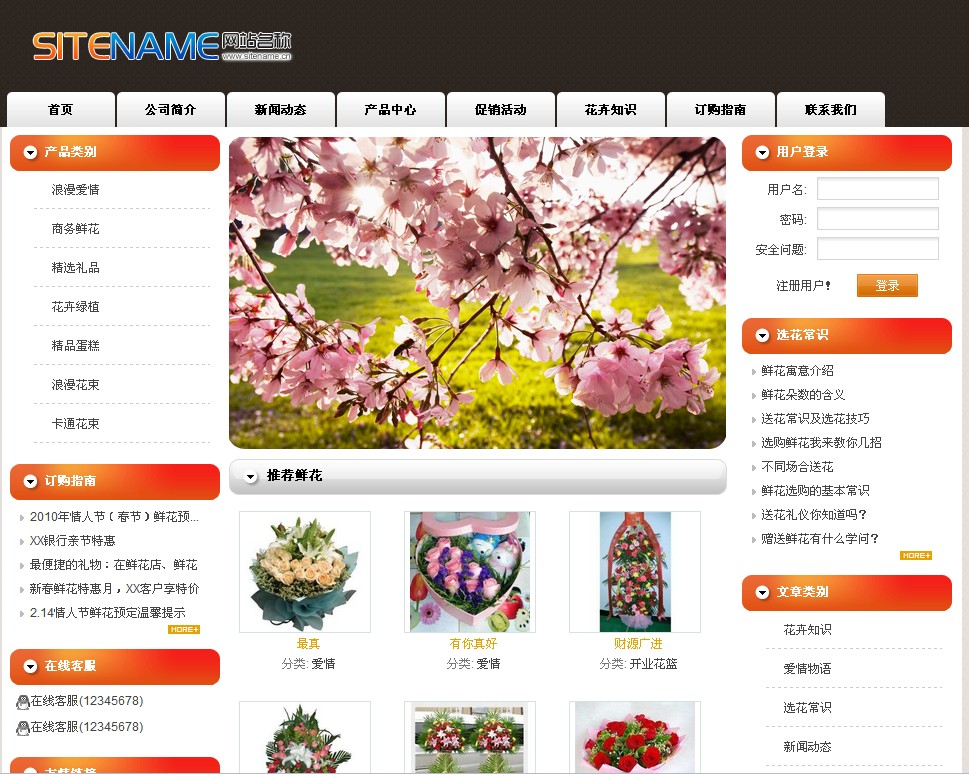Viewport: 969px width, 774px height.
Task: Collapse the 产品类别 panel arrow icon
Action: tap(30, 153)
